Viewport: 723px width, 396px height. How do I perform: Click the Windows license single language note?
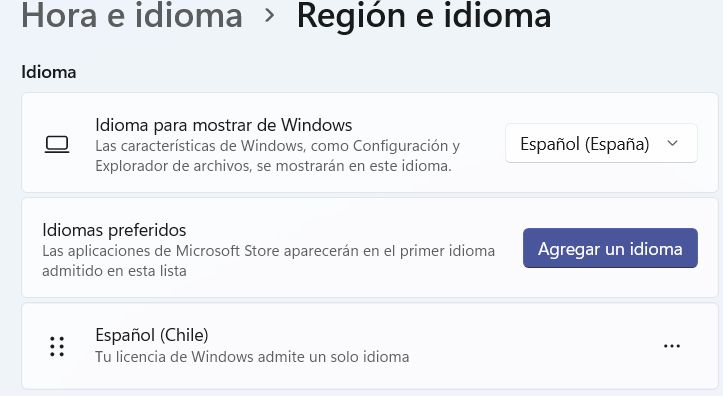[x=252, y=356]
